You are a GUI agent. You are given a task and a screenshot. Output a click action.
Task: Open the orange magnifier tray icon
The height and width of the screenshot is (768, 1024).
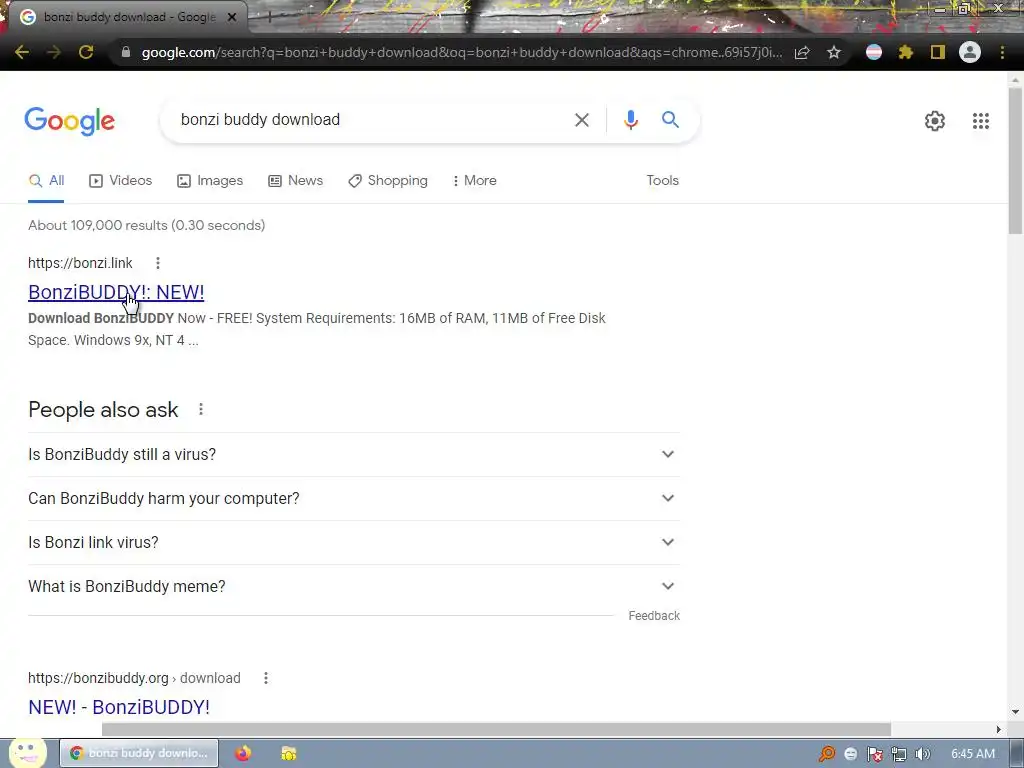tap(827, 754)
